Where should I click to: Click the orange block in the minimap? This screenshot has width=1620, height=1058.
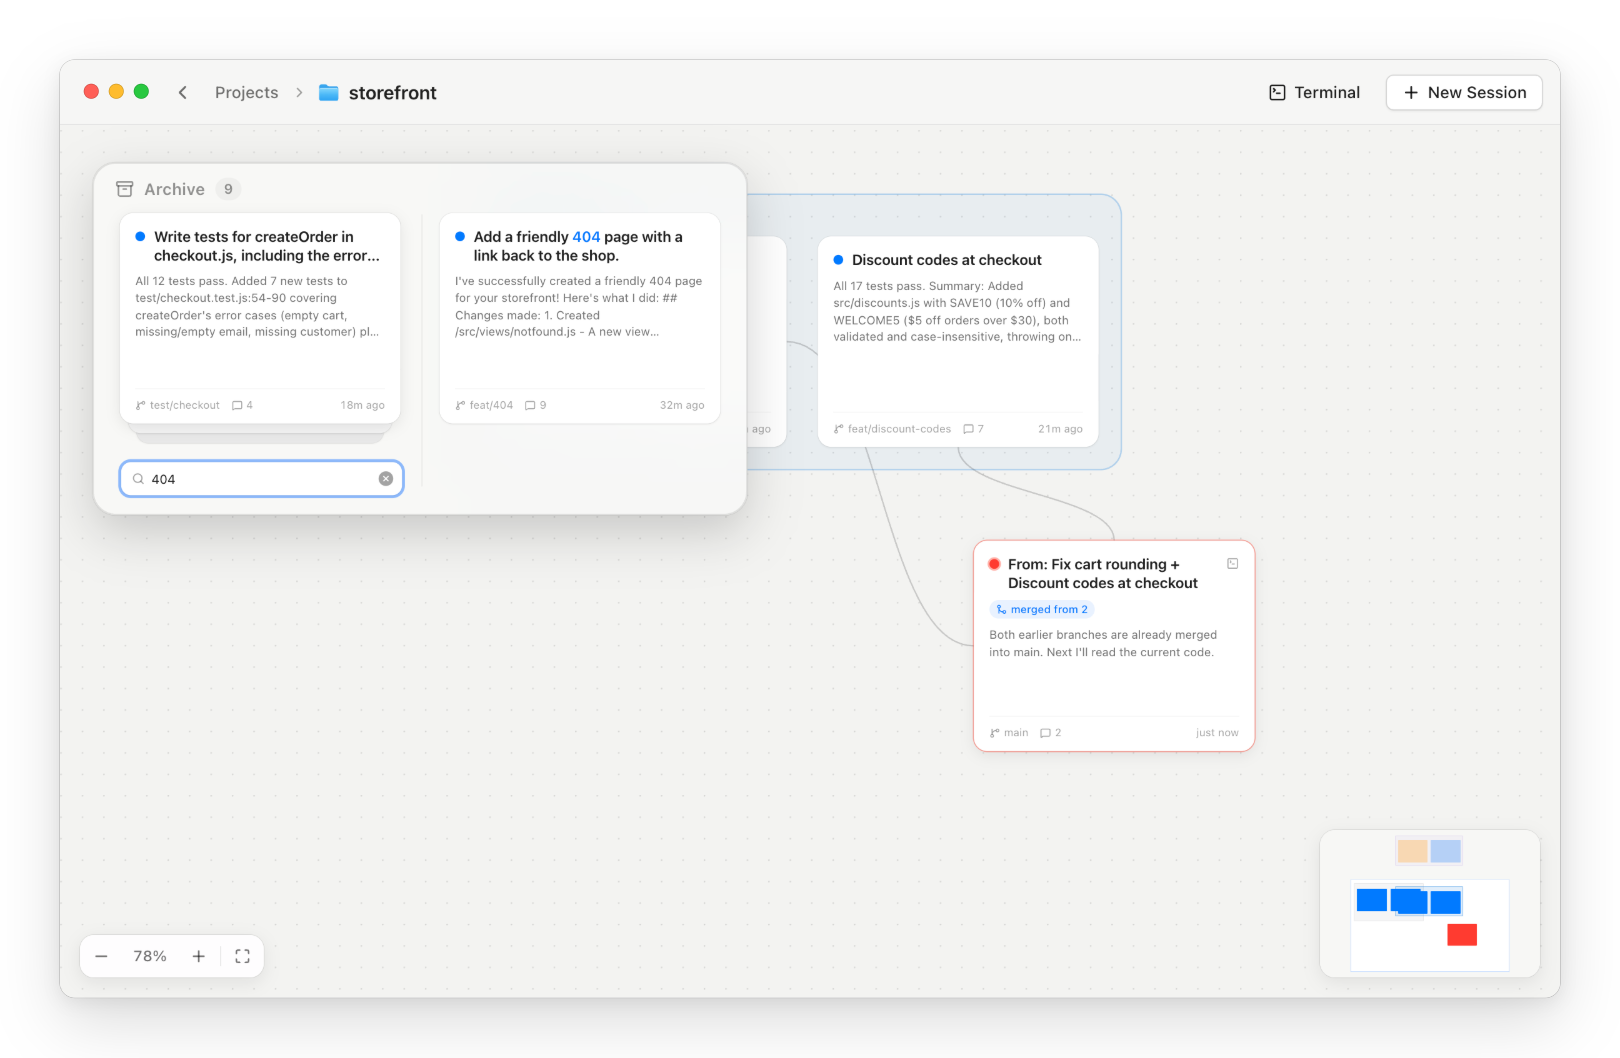(x=1412, y=851)
